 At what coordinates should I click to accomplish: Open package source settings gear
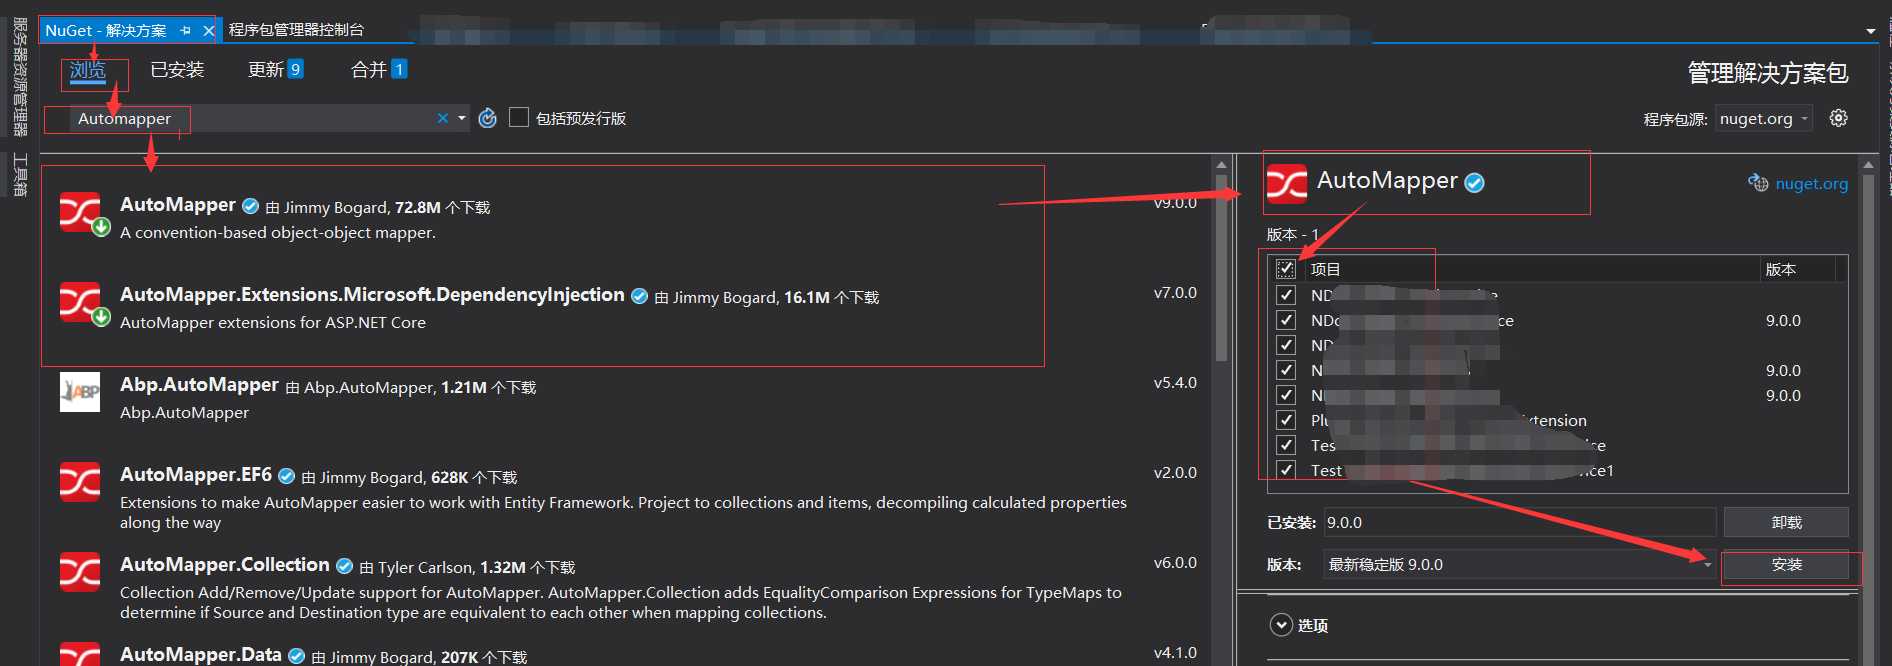coord(1838,118)
